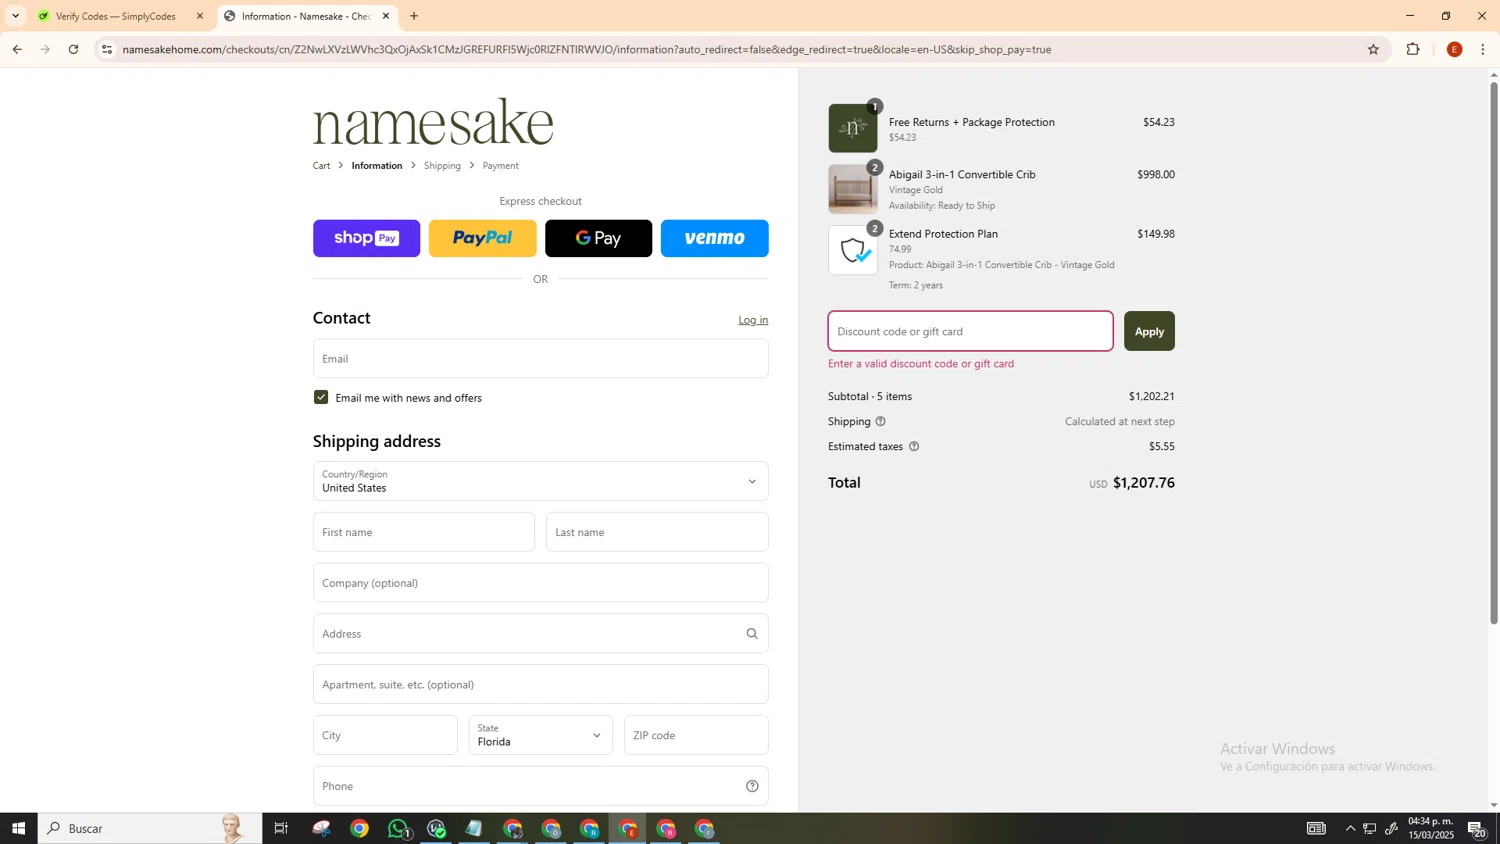The height and width of the screenshot is (844, 1500).
Task: Click the Phone field help icon
Action: coord(752,786)
